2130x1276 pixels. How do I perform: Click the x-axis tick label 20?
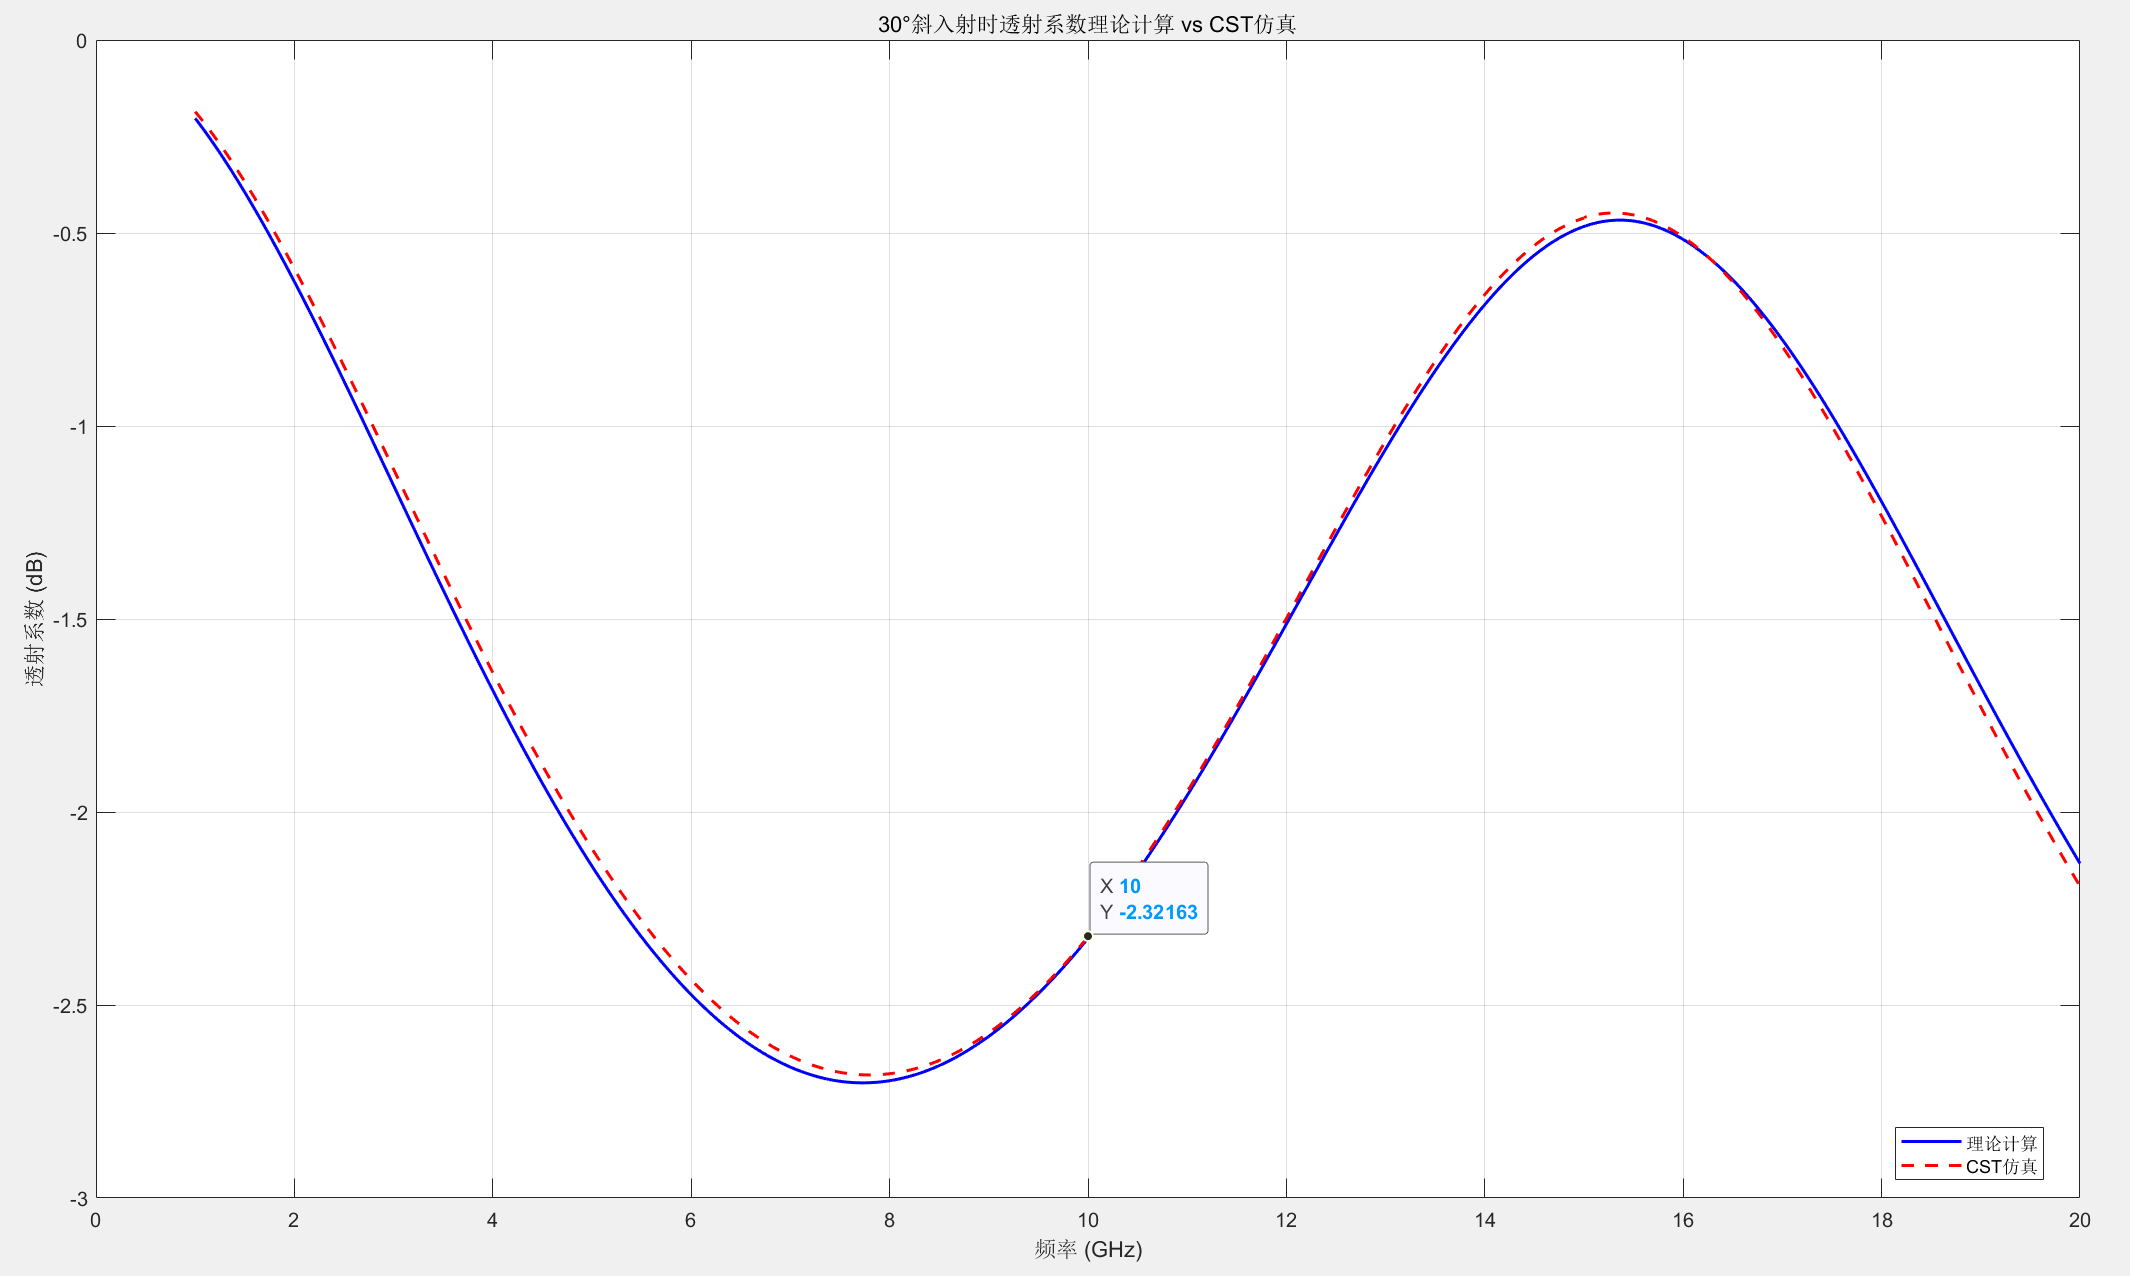[2079, 1220]
